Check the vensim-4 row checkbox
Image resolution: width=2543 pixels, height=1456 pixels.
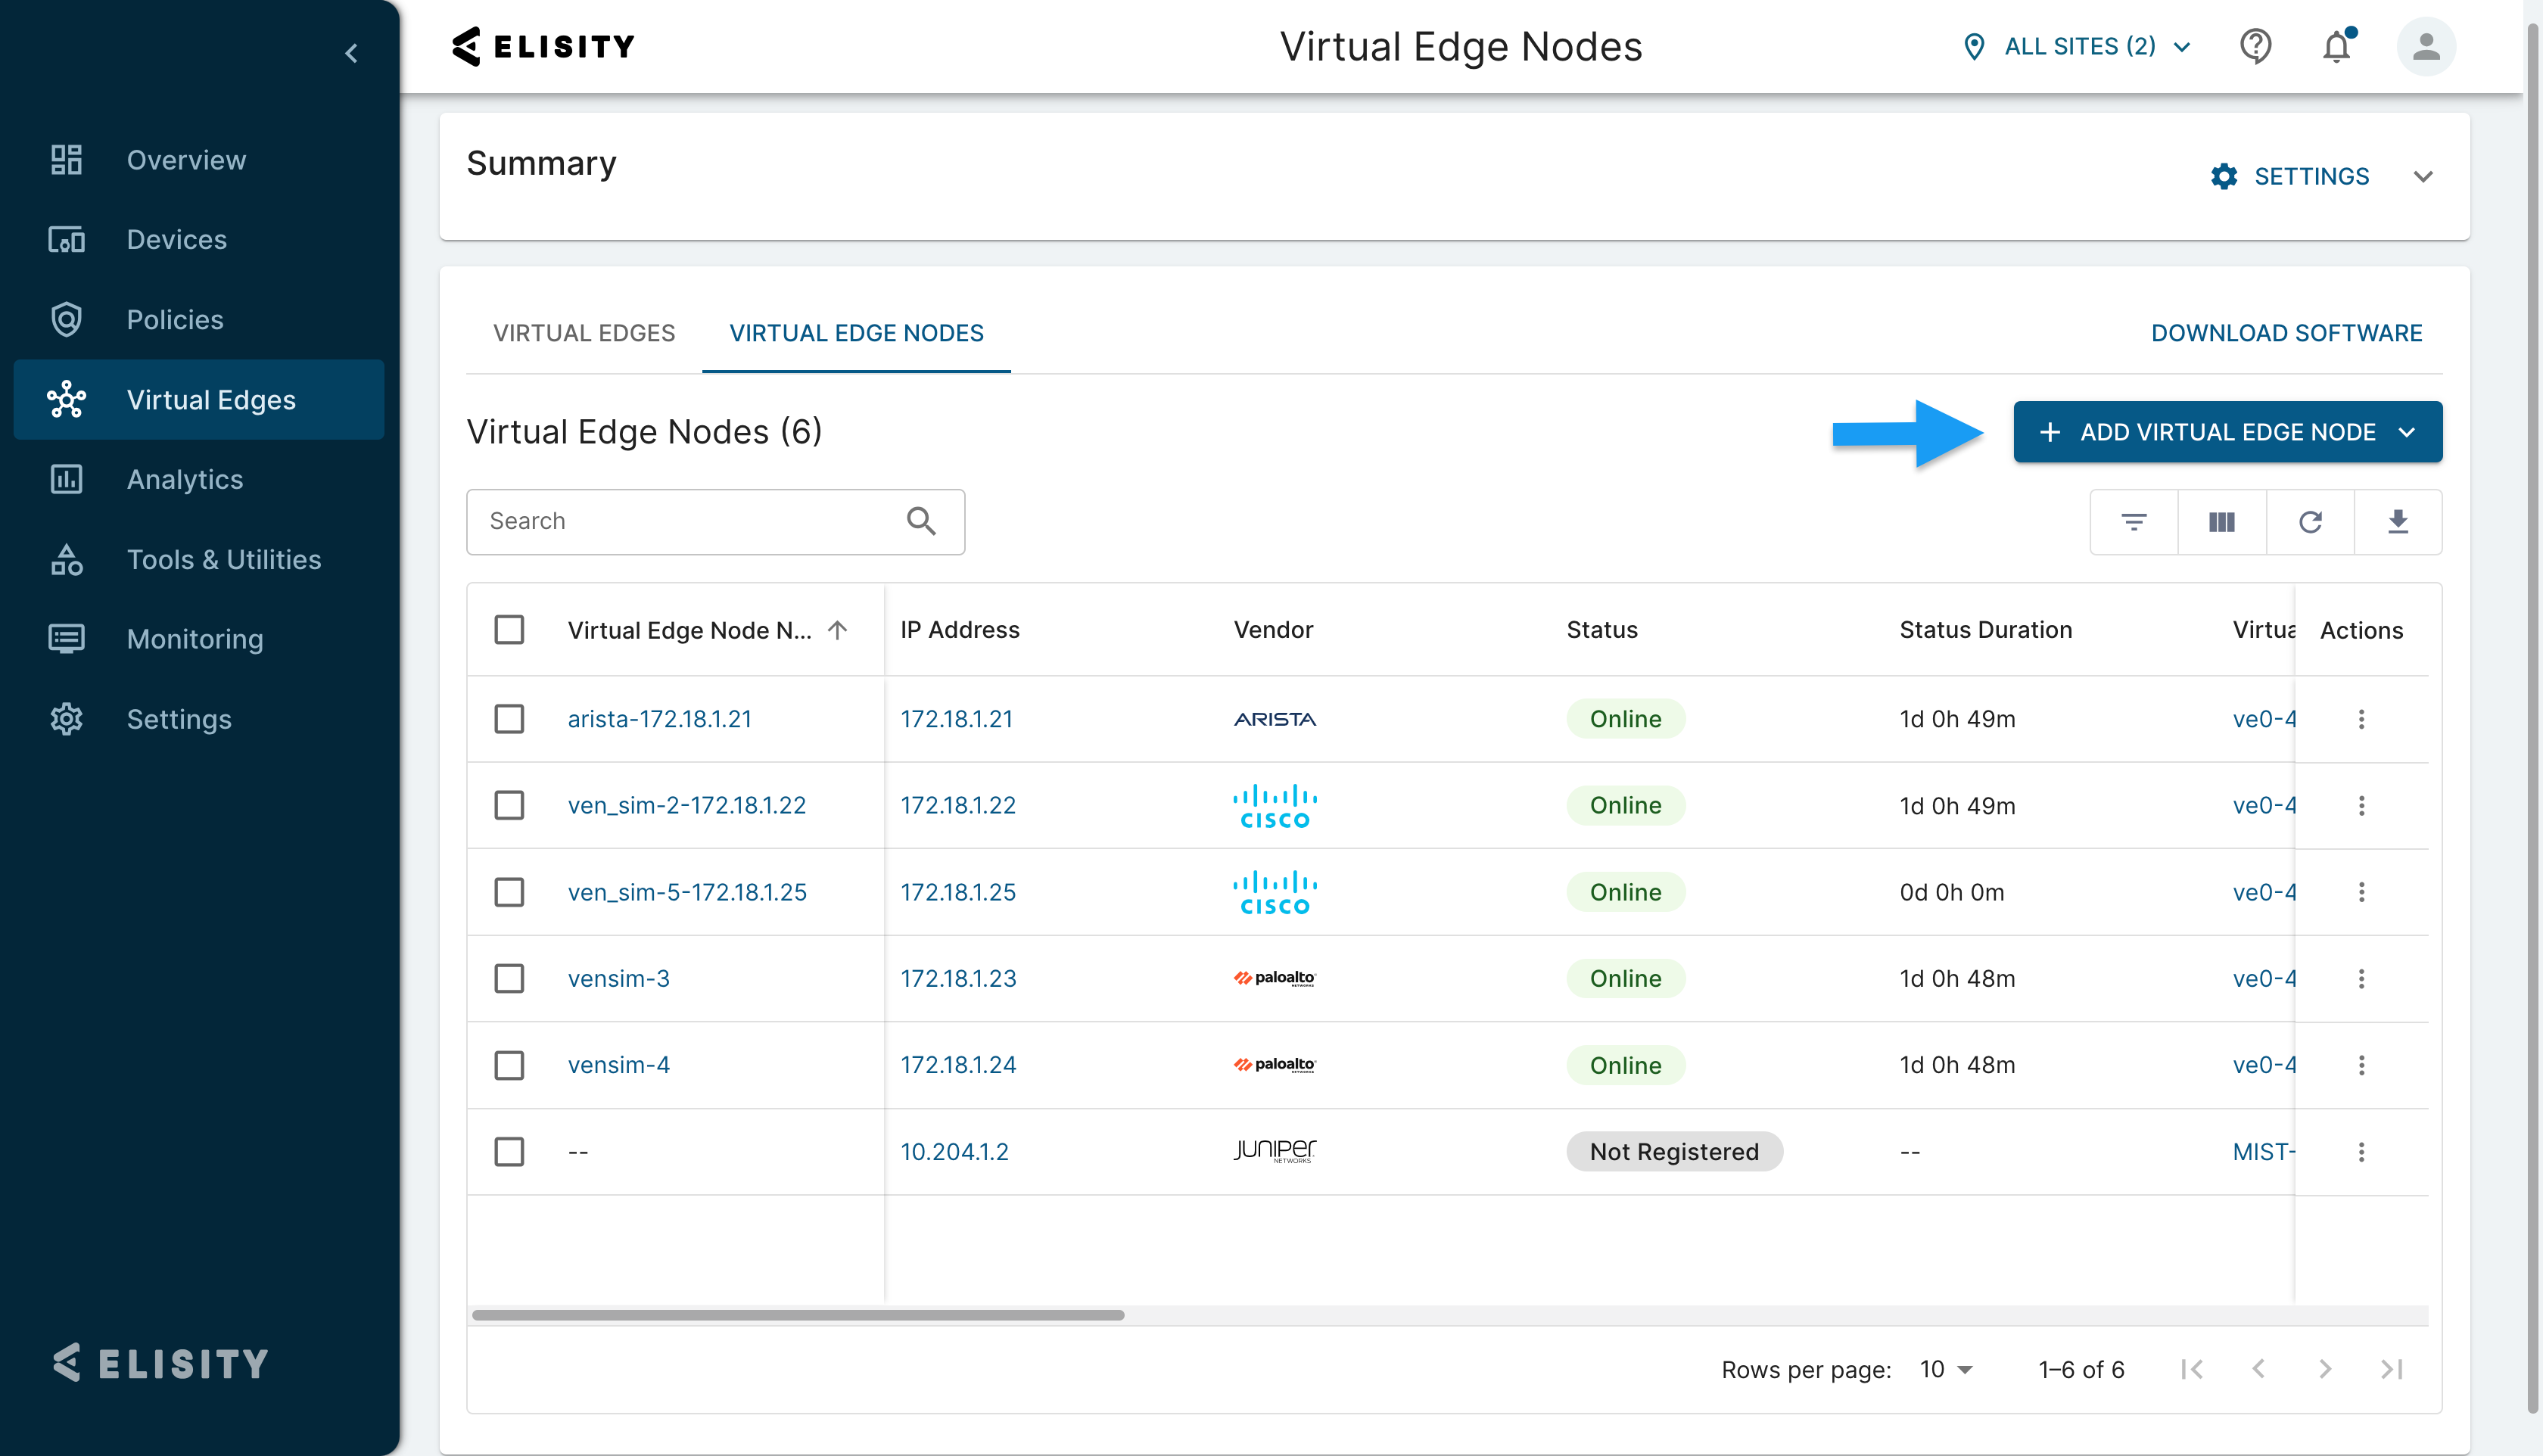[509, 1065]
